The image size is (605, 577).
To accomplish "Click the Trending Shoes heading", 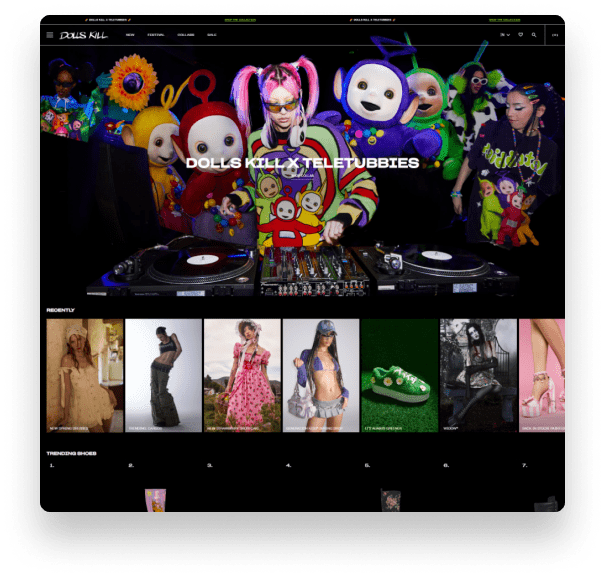I will click(x=71, y=453).
